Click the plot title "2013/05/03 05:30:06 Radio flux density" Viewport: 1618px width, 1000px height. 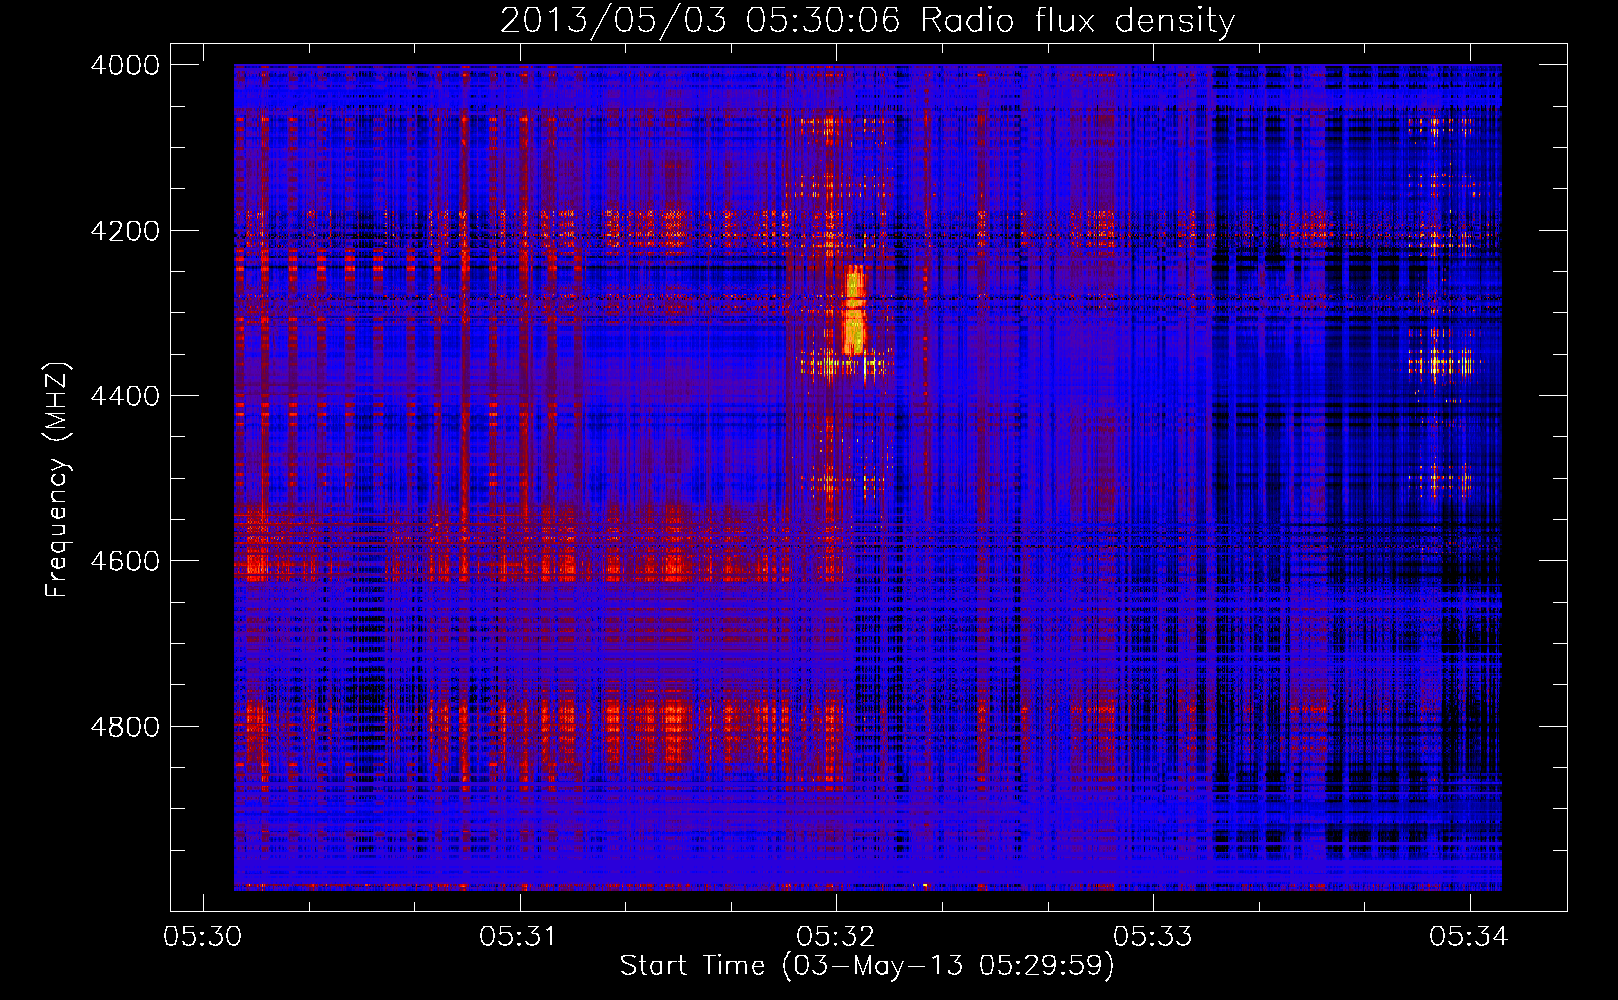[x=867, y=20]
